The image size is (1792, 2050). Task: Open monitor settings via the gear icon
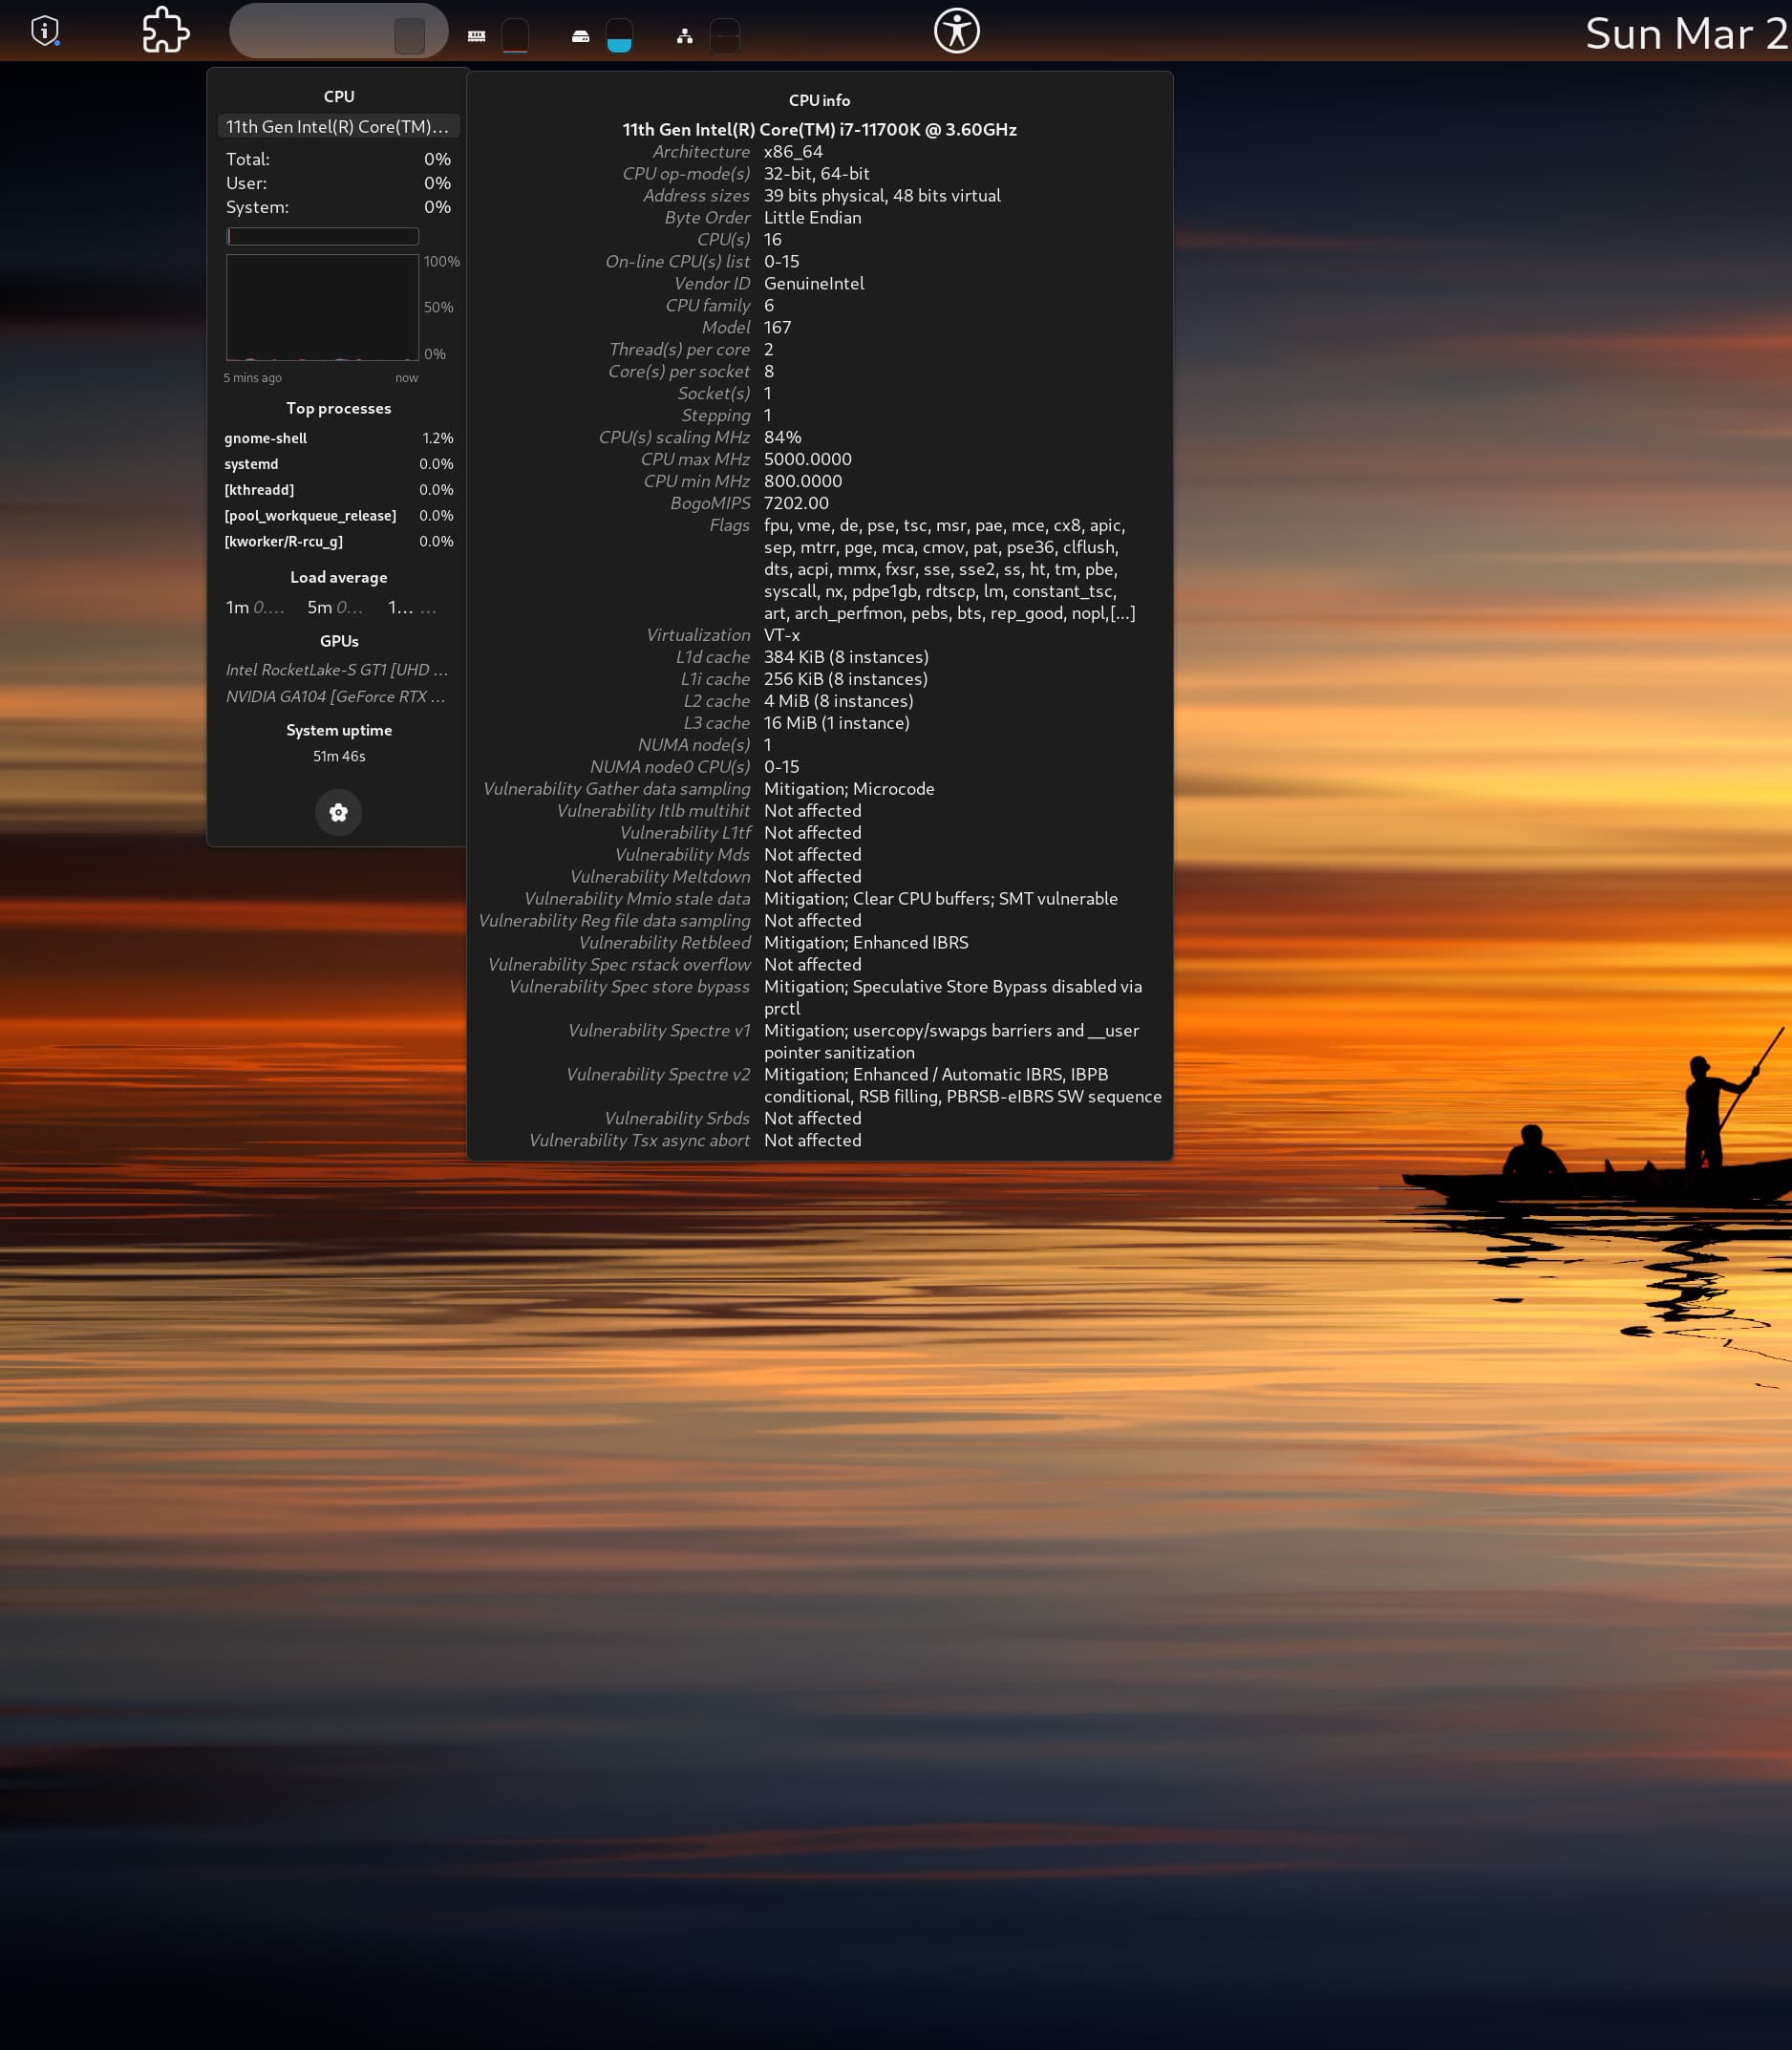coord(338,812)
